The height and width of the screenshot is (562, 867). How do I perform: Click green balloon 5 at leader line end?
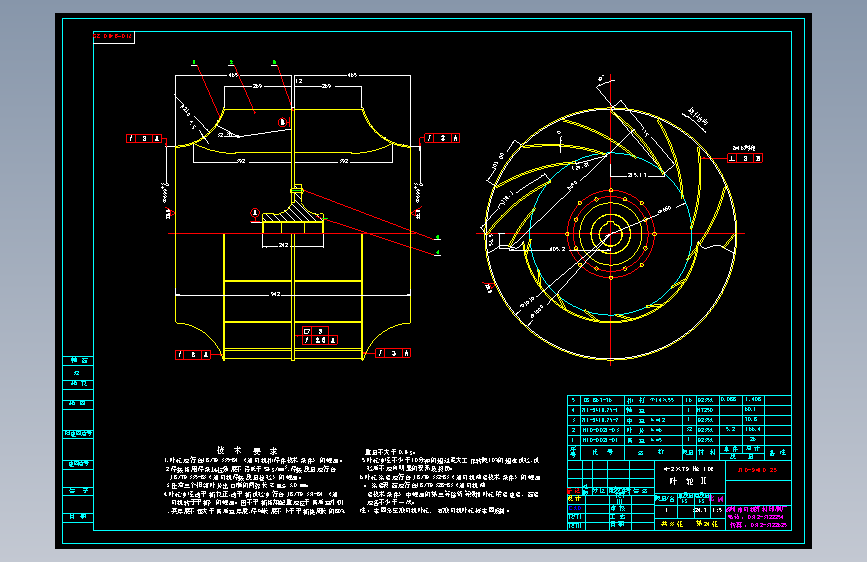pyautogui.click(x=437, y=237)
